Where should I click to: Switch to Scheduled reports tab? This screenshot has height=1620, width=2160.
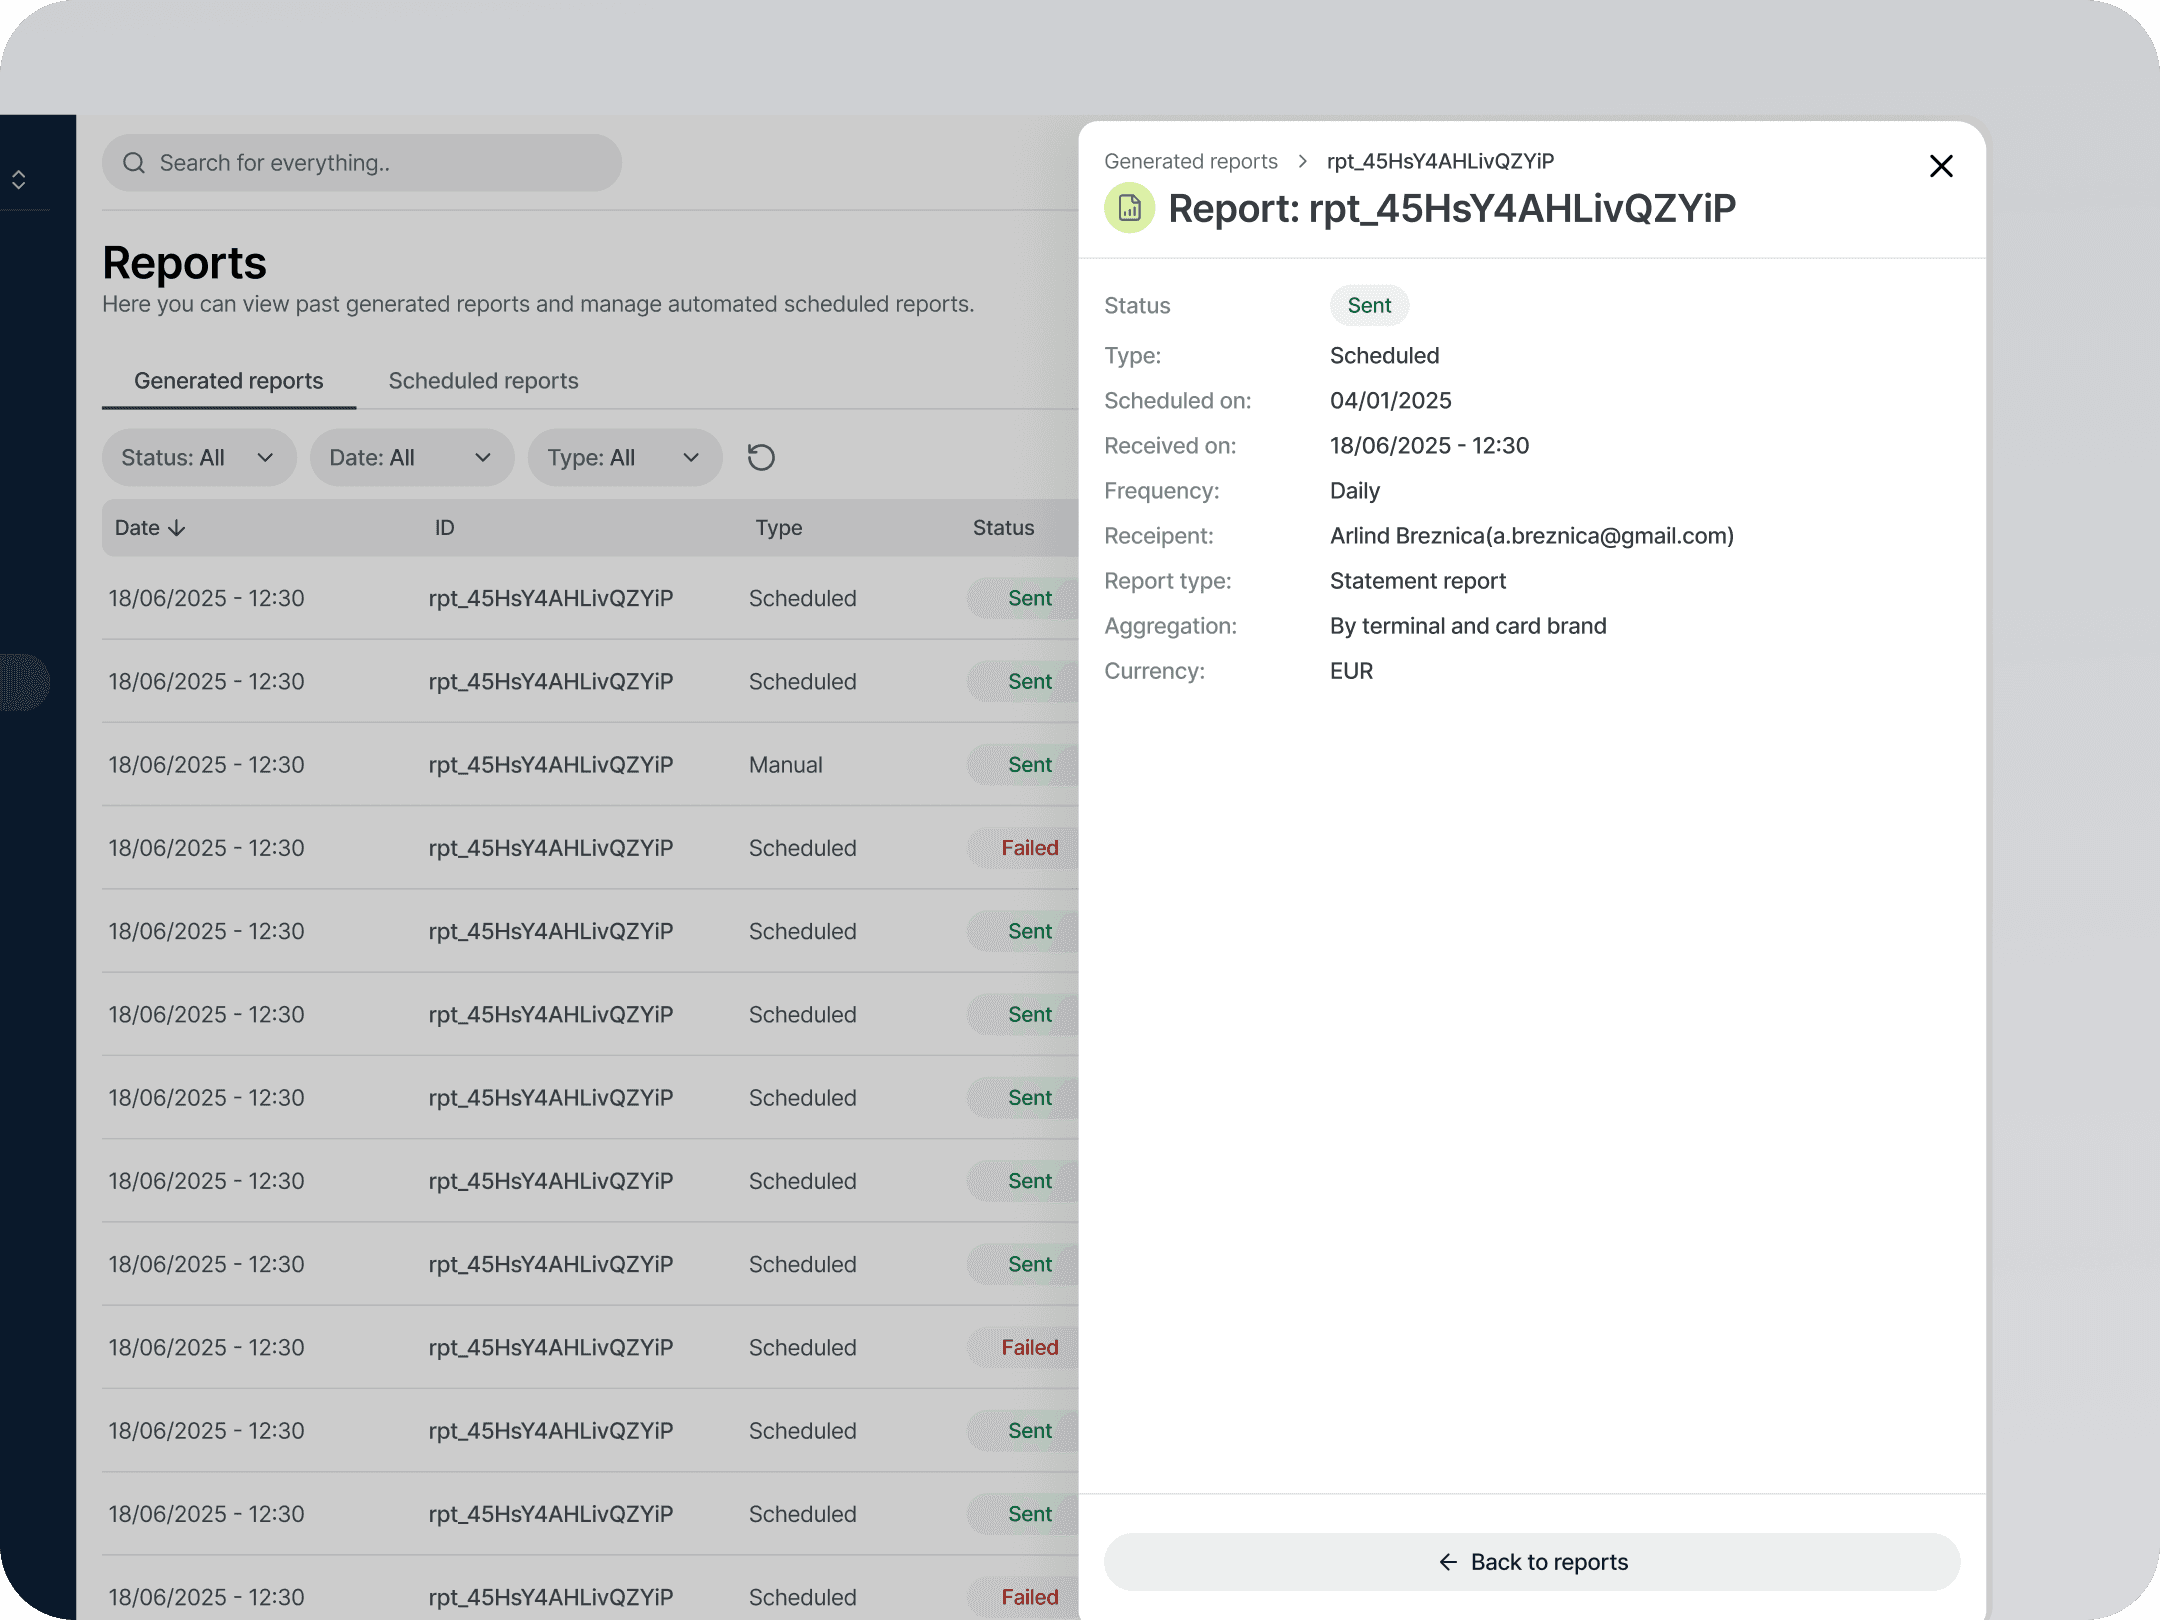point(483,381)
